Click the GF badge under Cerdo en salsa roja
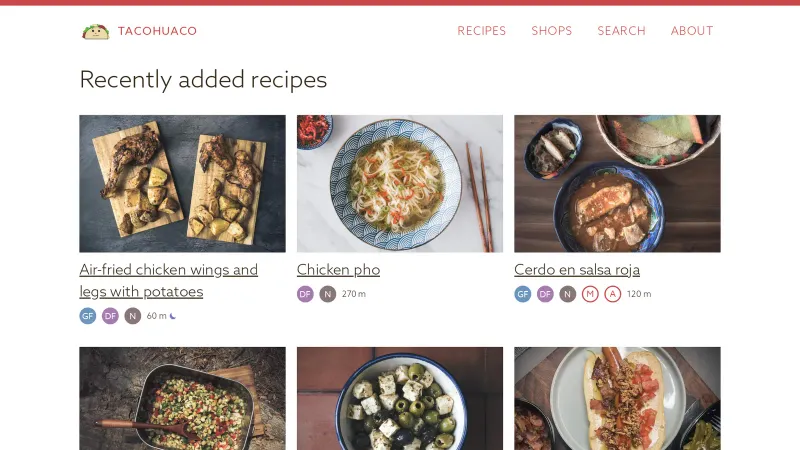This screenshot has height=450, width=800. coord(523,294)
